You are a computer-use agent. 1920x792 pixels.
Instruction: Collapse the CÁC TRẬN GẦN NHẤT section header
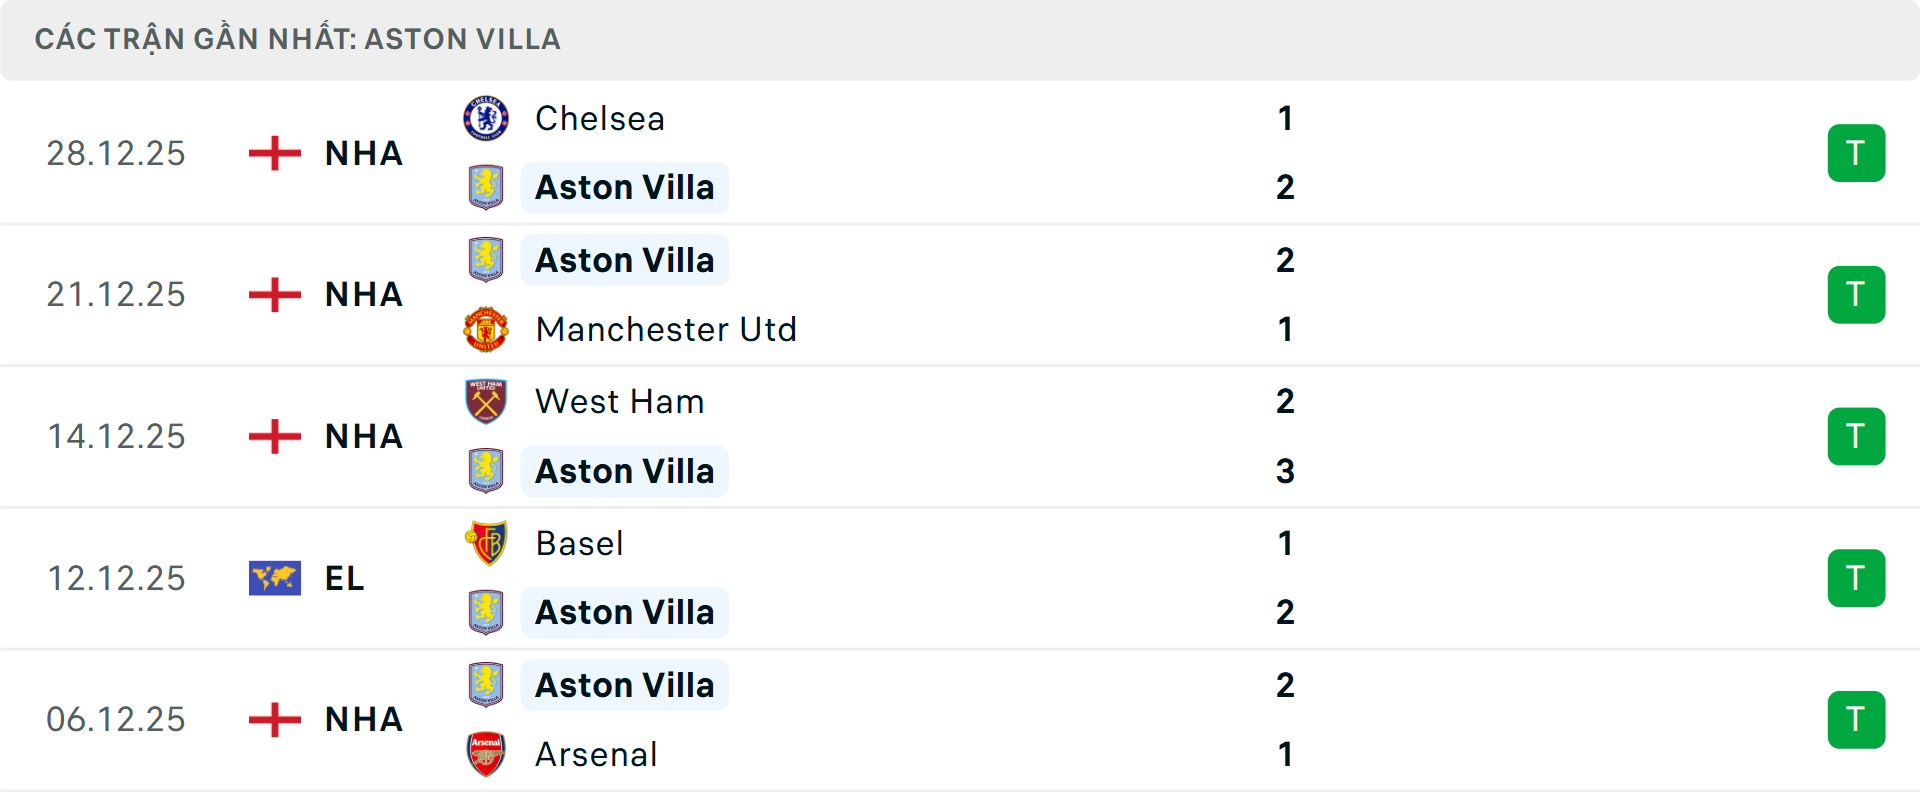[x=300, y=39]
